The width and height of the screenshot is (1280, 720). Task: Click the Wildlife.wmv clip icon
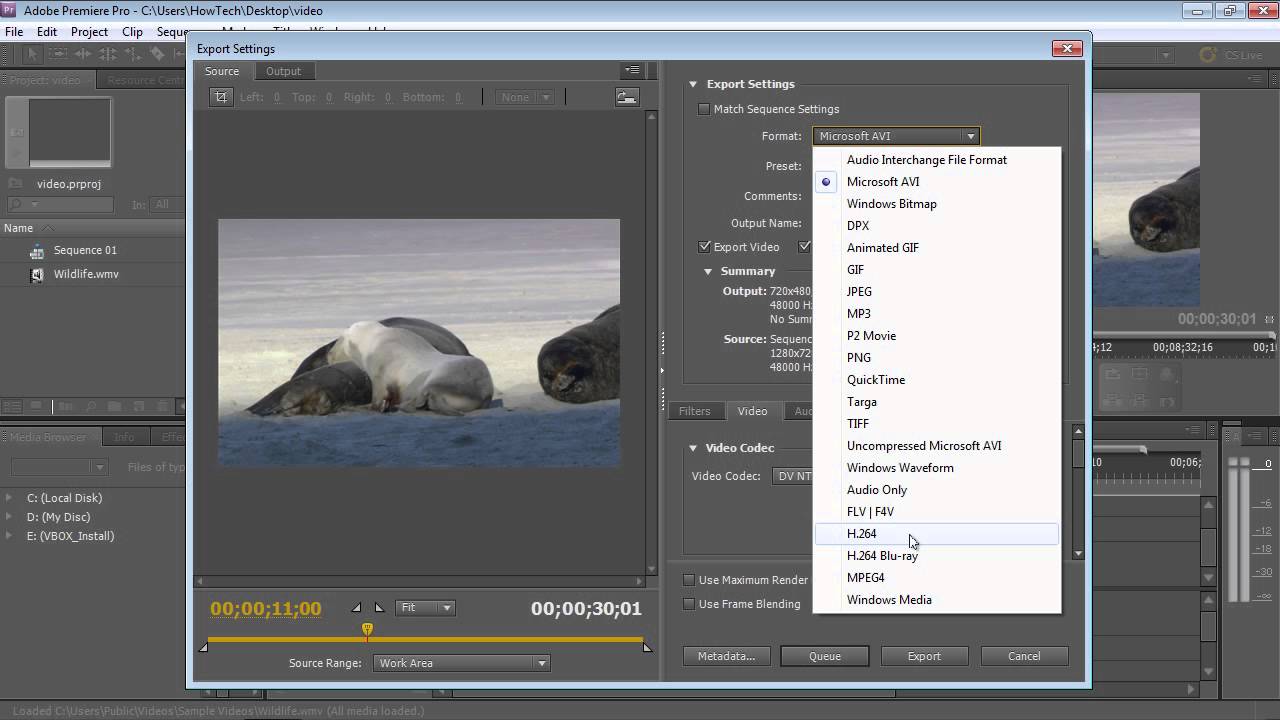point(37,275)
